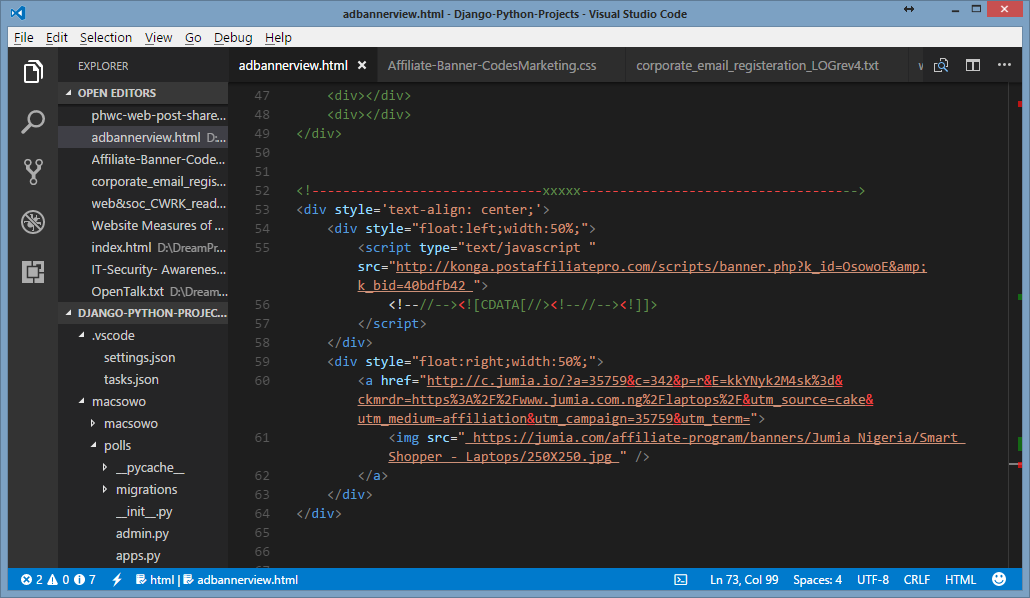Open the Selection menu

click(x=106, y=37)
